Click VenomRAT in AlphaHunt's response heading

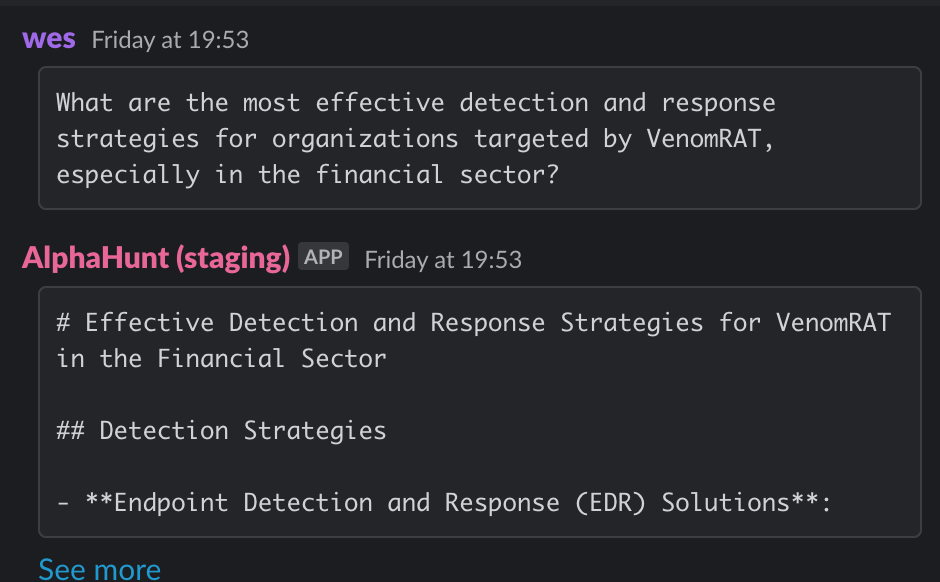(833, 322)
